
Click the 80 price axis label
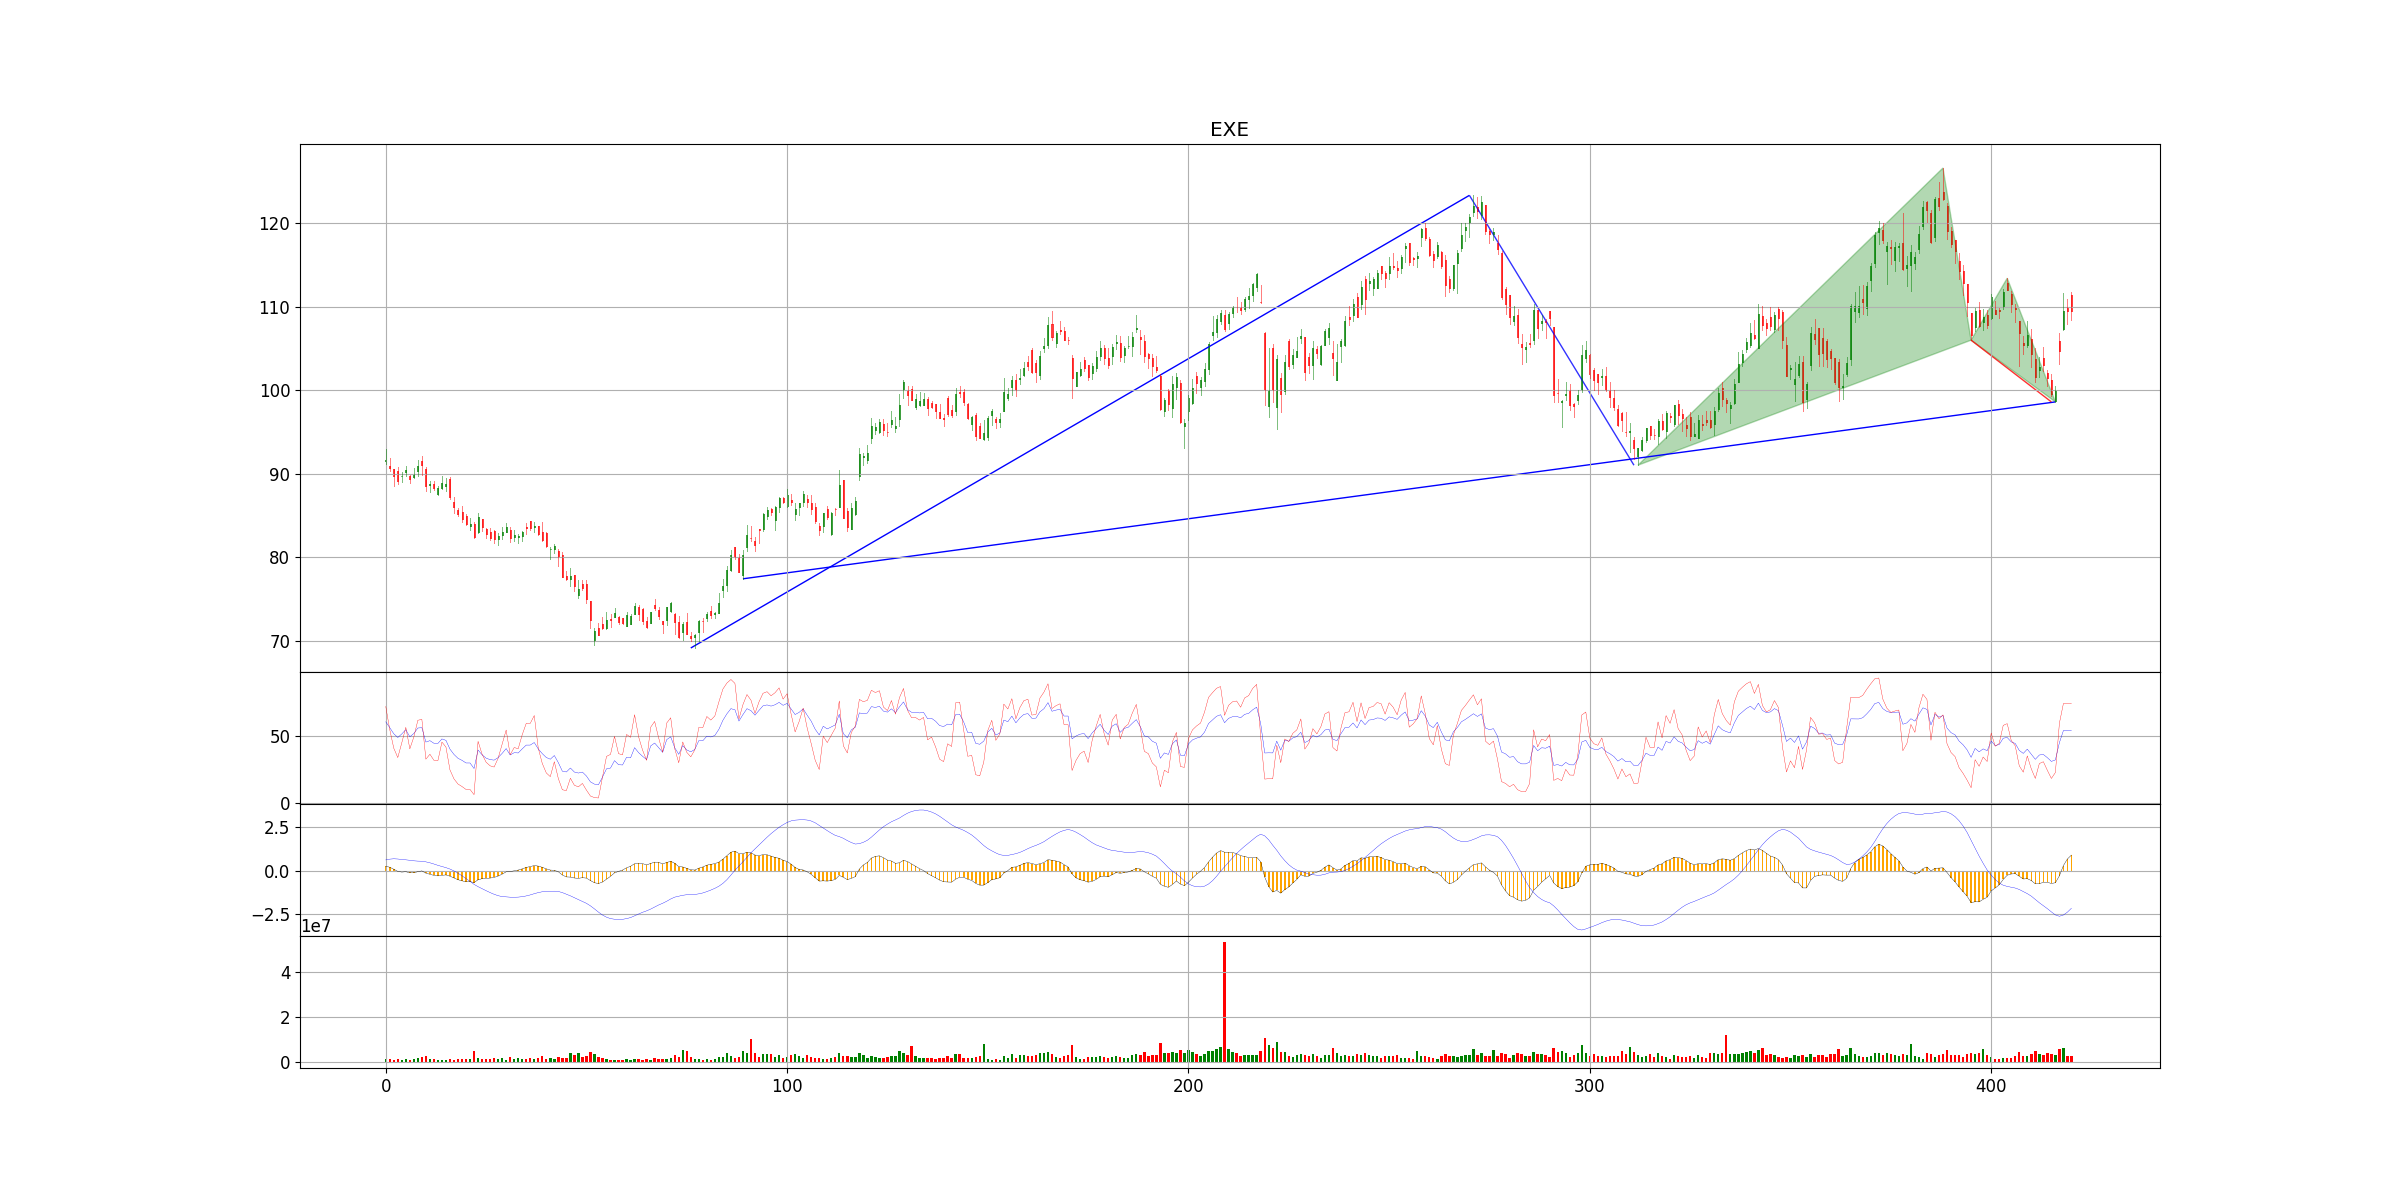[278, 558]
